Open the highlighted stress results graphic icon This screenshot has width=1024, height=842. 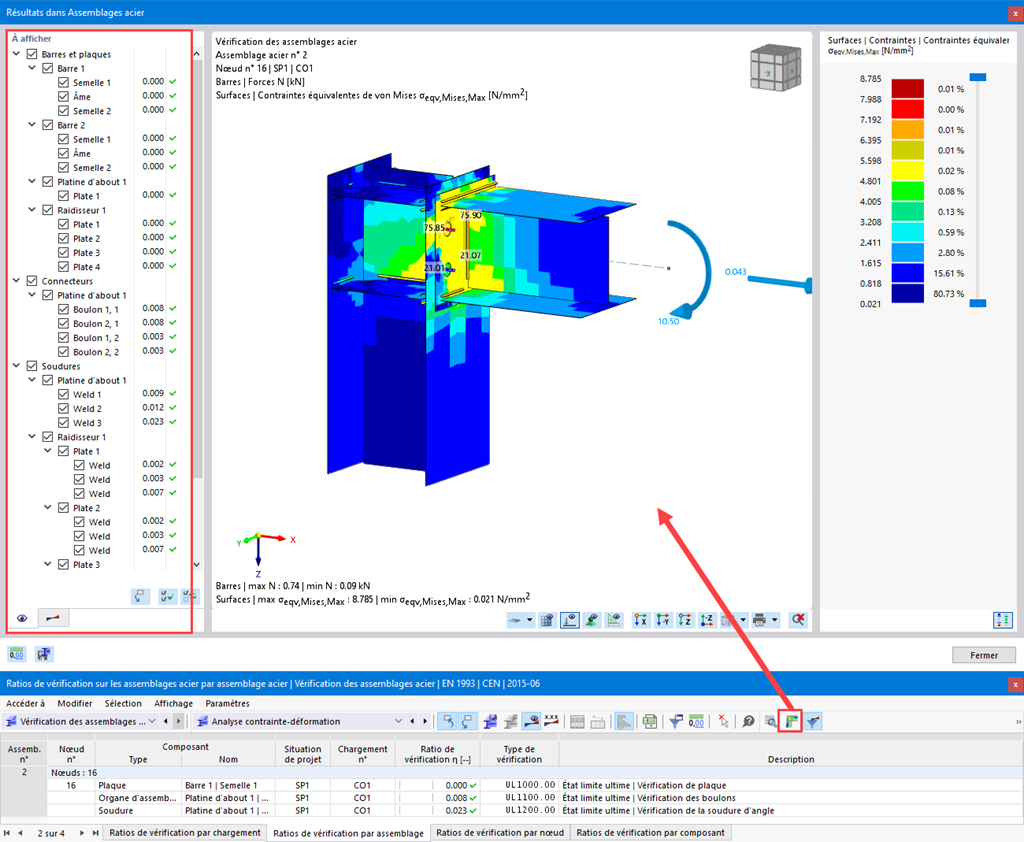point(790,722)
